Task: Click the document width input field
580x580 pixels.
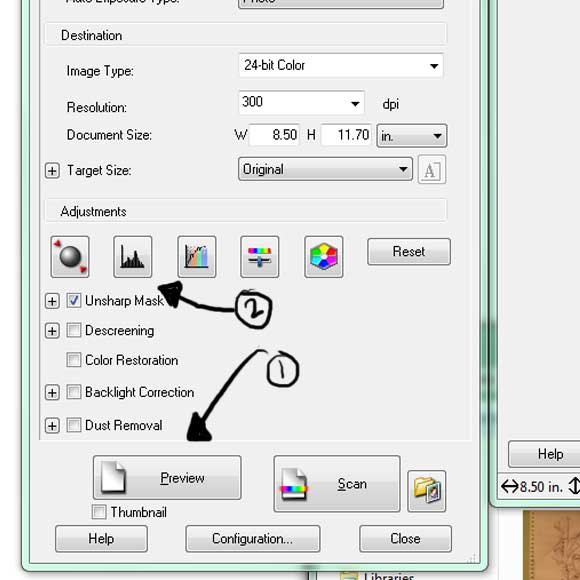Action: [274, 135]
